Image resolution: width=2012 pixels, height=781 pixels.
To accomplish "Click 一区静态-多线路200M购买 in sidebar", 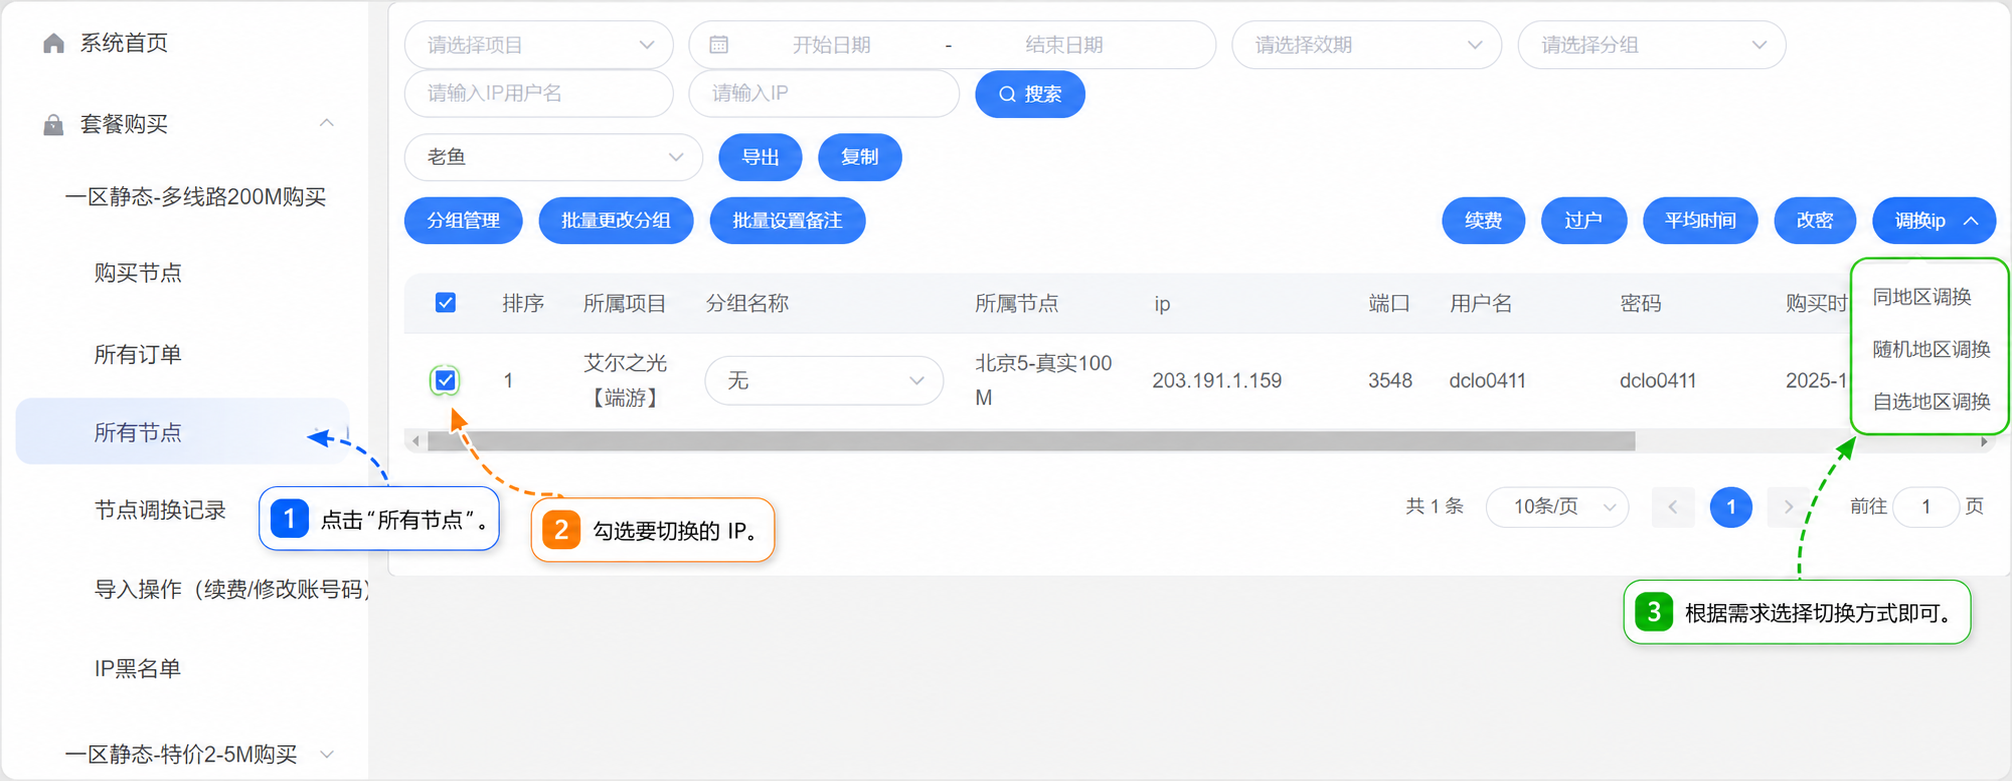I will click(x=196, y=197).
